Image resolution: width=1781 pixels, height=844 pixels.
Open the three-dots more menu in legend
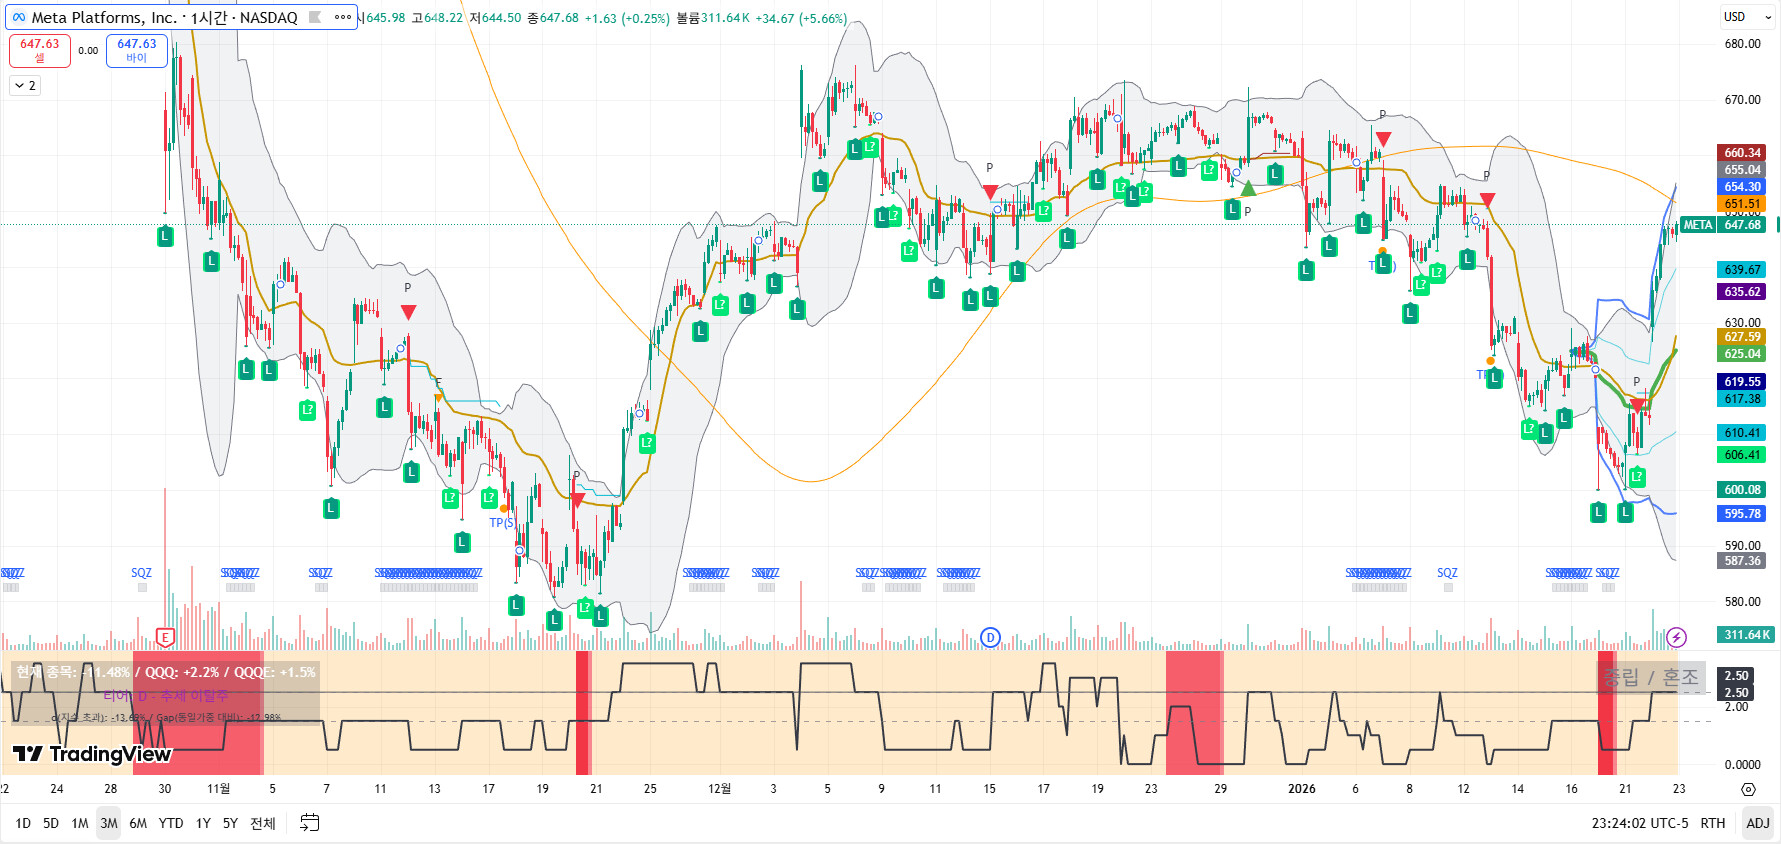tap(342, 17)
